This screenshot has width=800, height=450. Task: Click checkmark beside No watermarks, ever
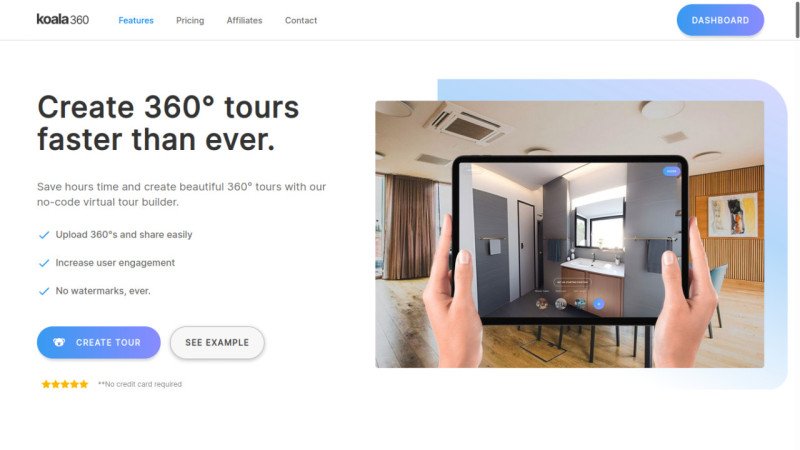pos(44,291)
